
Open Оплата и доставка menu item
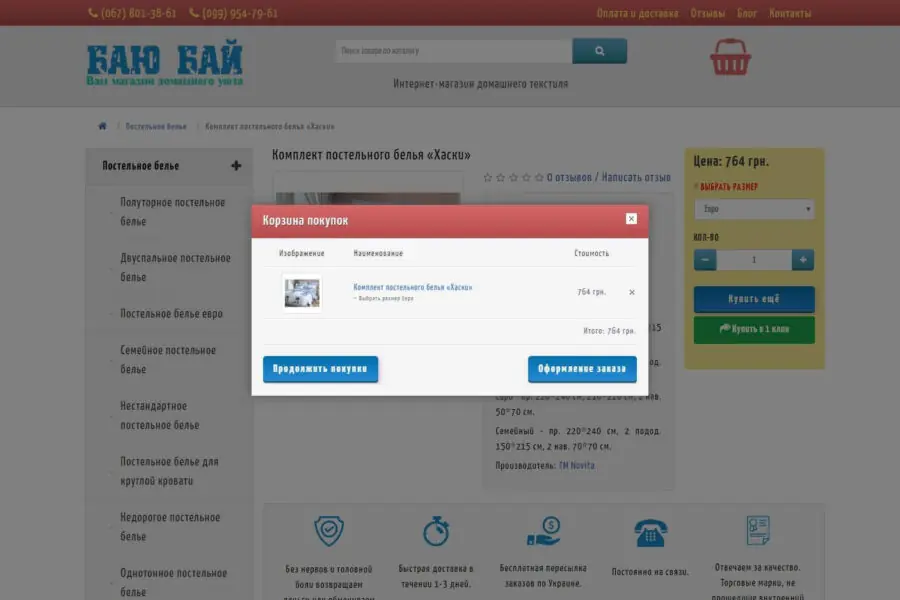point(637,13)
